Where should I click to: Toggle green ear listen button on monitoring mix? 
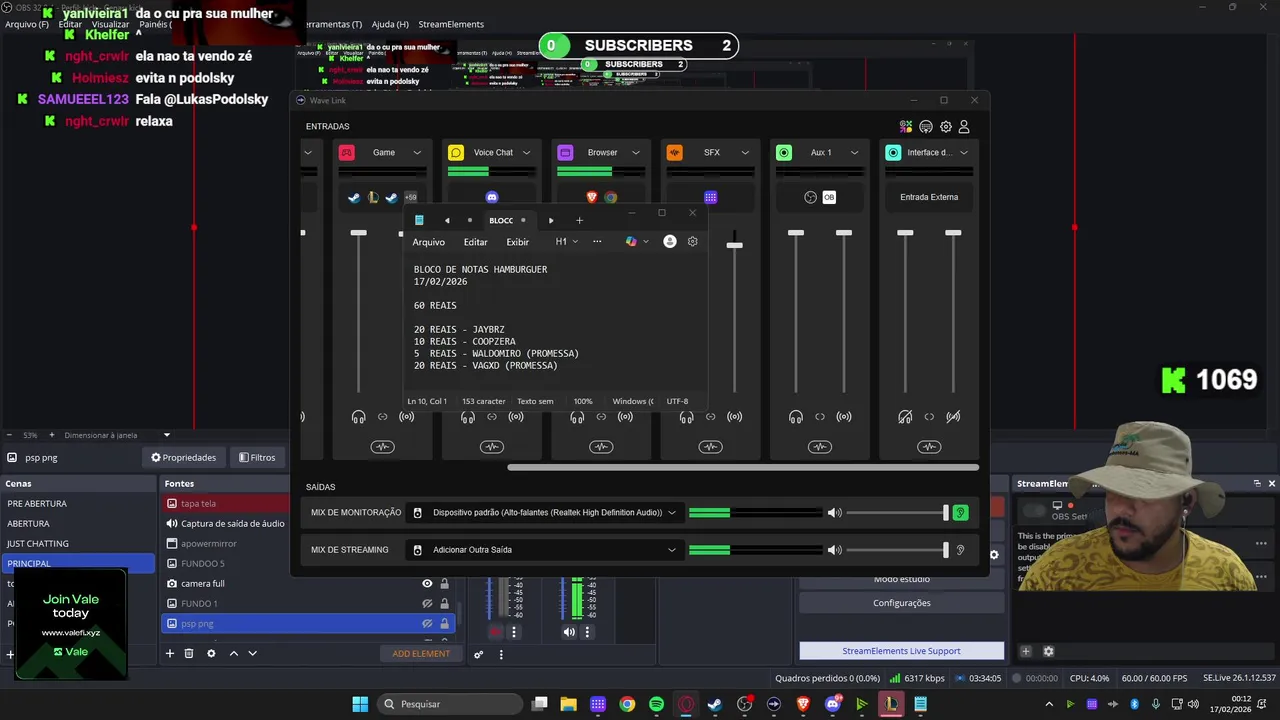[x=960, y=513]
